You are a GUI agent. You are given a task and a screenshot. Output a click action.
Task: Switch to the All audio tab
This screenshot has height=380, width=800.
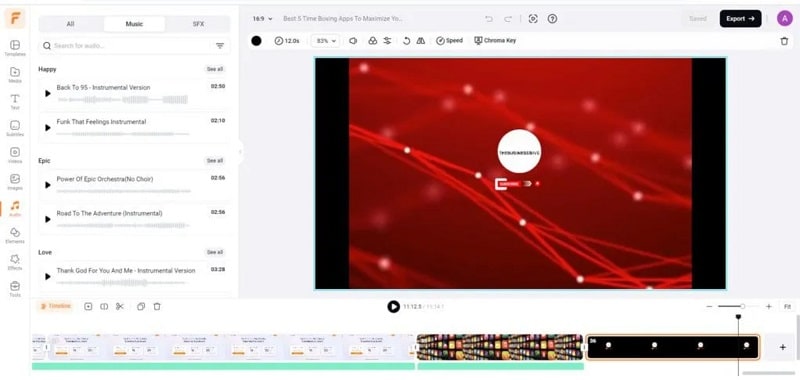(70, 24)
